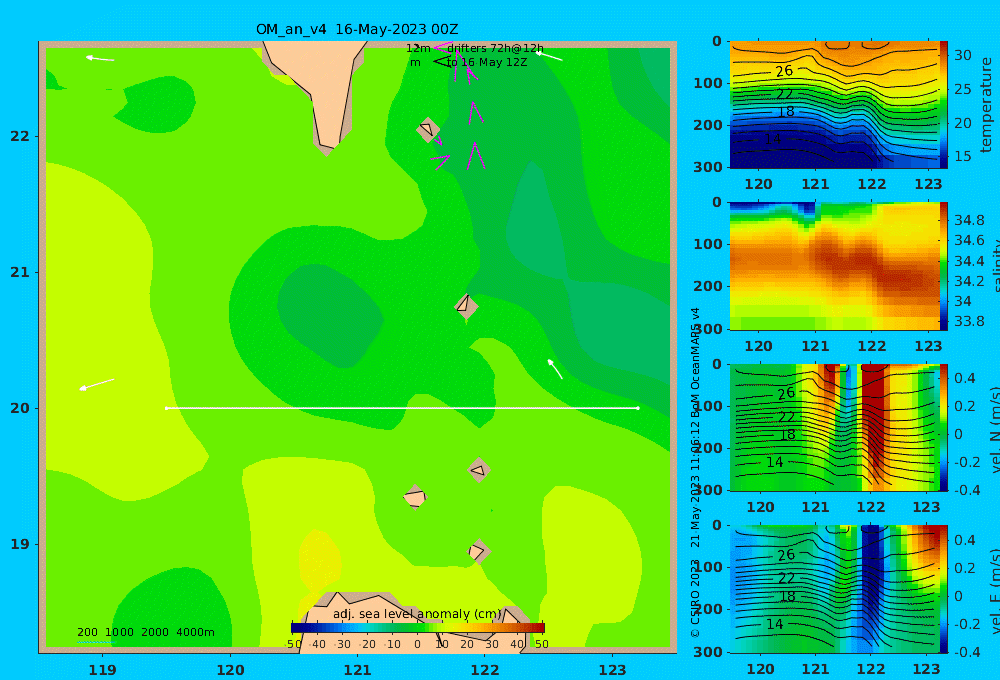Click the 26 contour label in temperature panel
The width and height of the screenshot is (1000, 680).
pyautogui.click(x=784, y=71)
